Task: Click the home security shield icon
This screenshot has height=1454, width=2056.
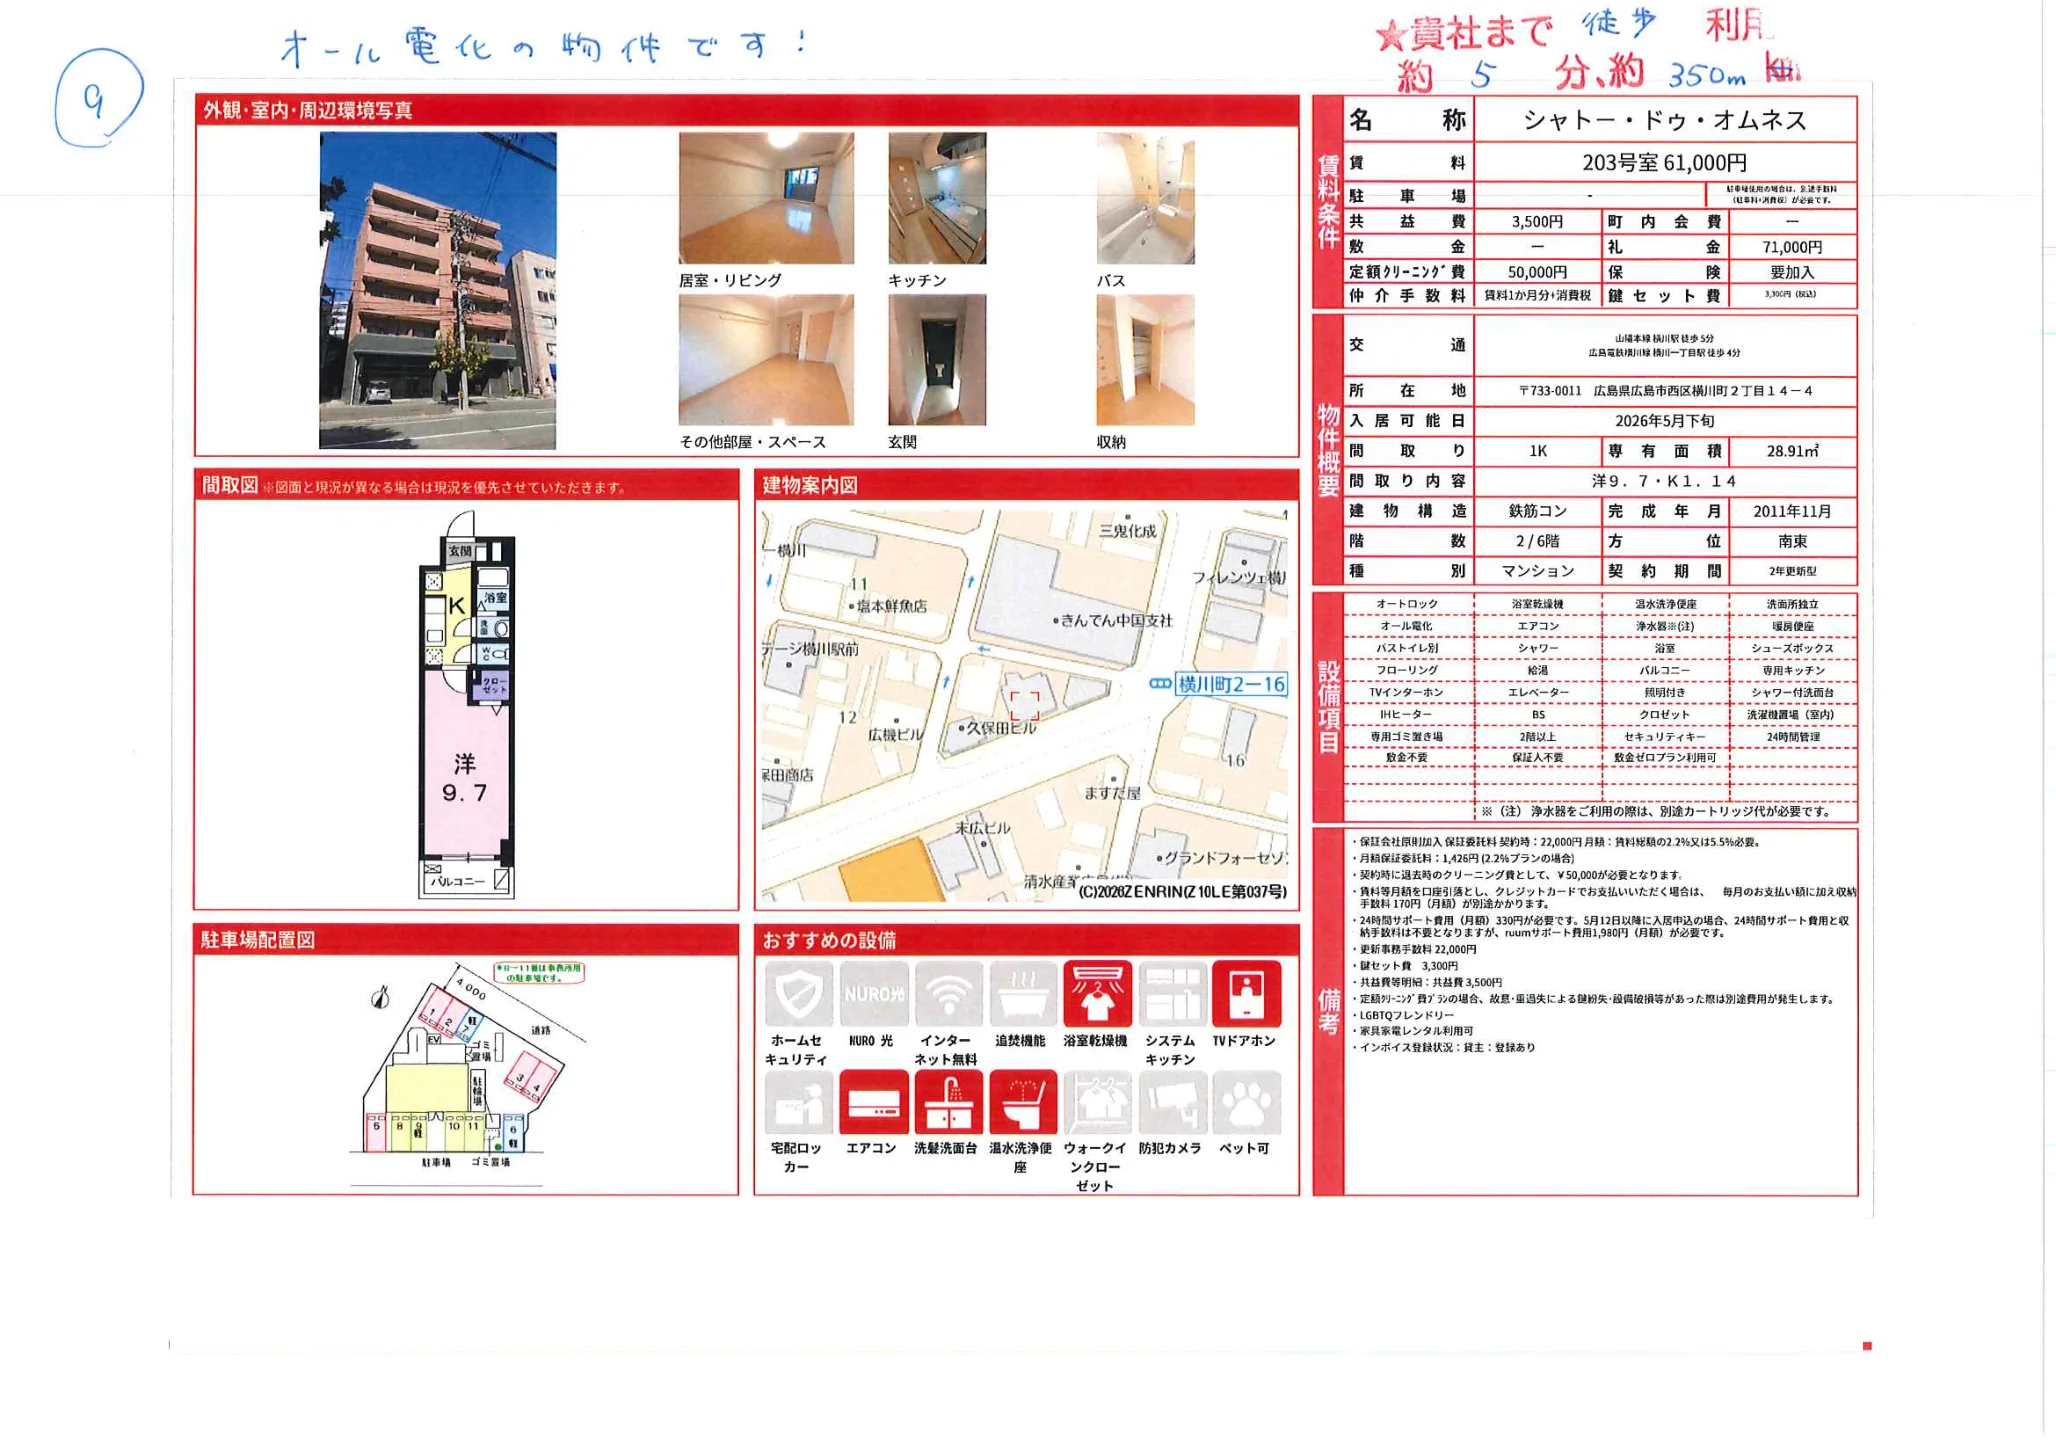Action: tap(799, 994)
